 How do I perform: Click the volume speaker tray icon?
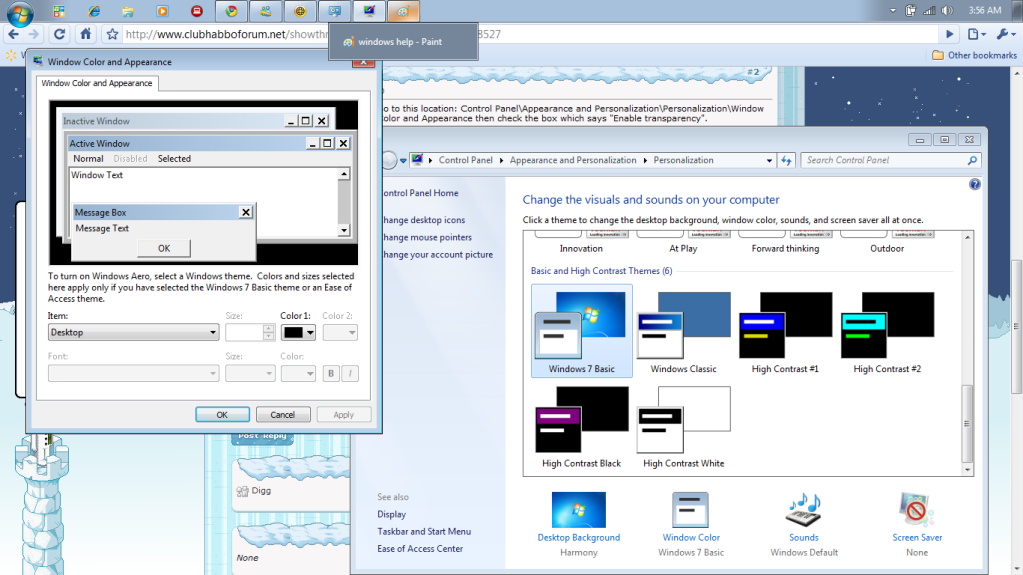click(x=948, y=10)
